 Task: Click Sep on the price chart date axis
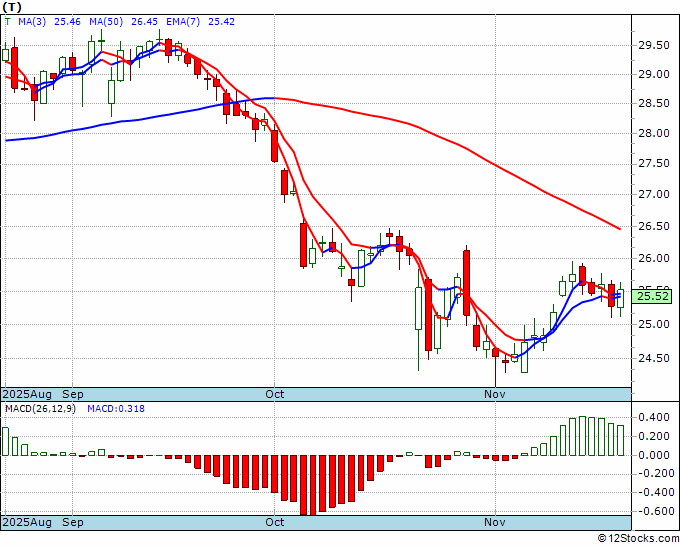73,395
